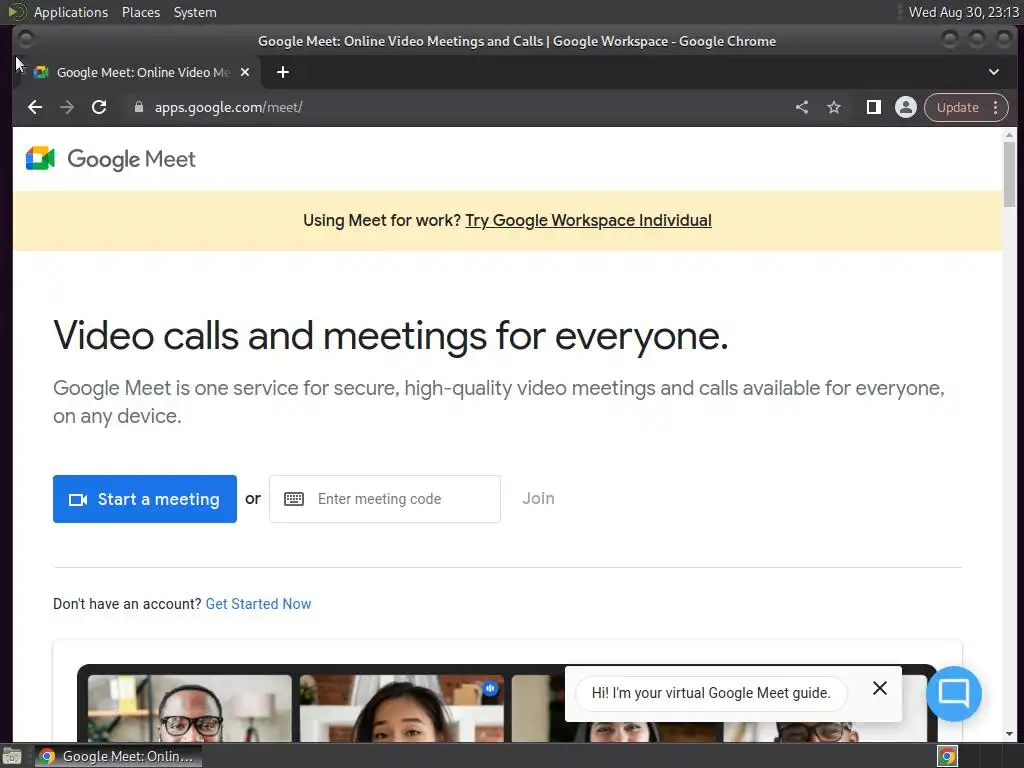Expand the tab search dropdown arrow

click(x=993, y=72)
